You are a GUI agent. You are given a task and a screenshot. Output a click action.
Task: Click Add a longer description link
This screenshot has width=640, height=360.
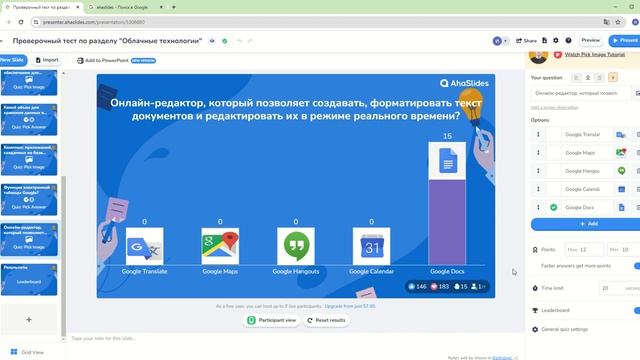[x=554, y=108]
